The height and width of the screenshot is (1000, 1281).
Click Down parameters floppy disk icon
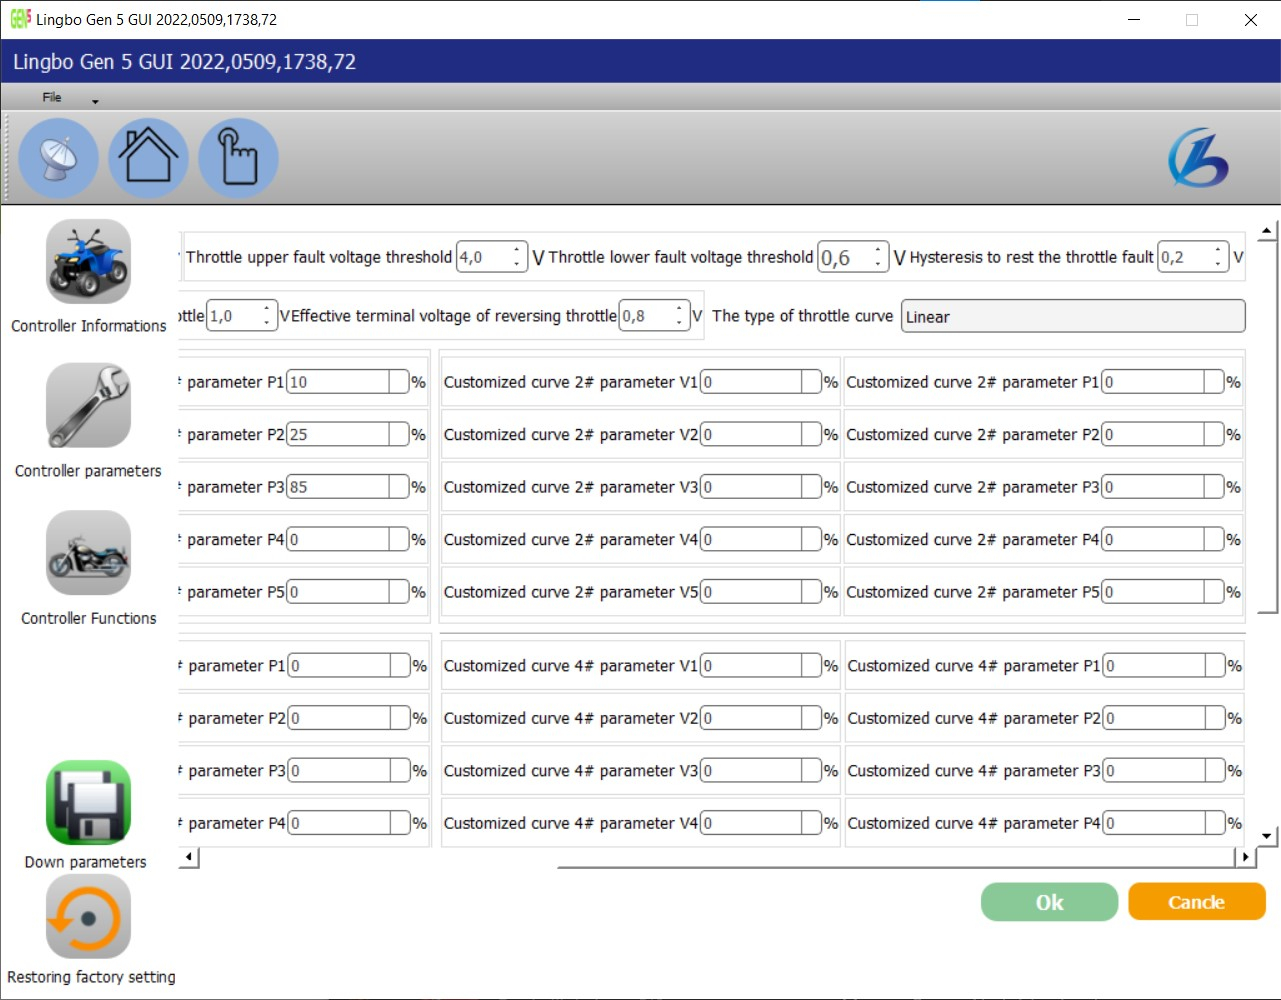tap(88, 803)
